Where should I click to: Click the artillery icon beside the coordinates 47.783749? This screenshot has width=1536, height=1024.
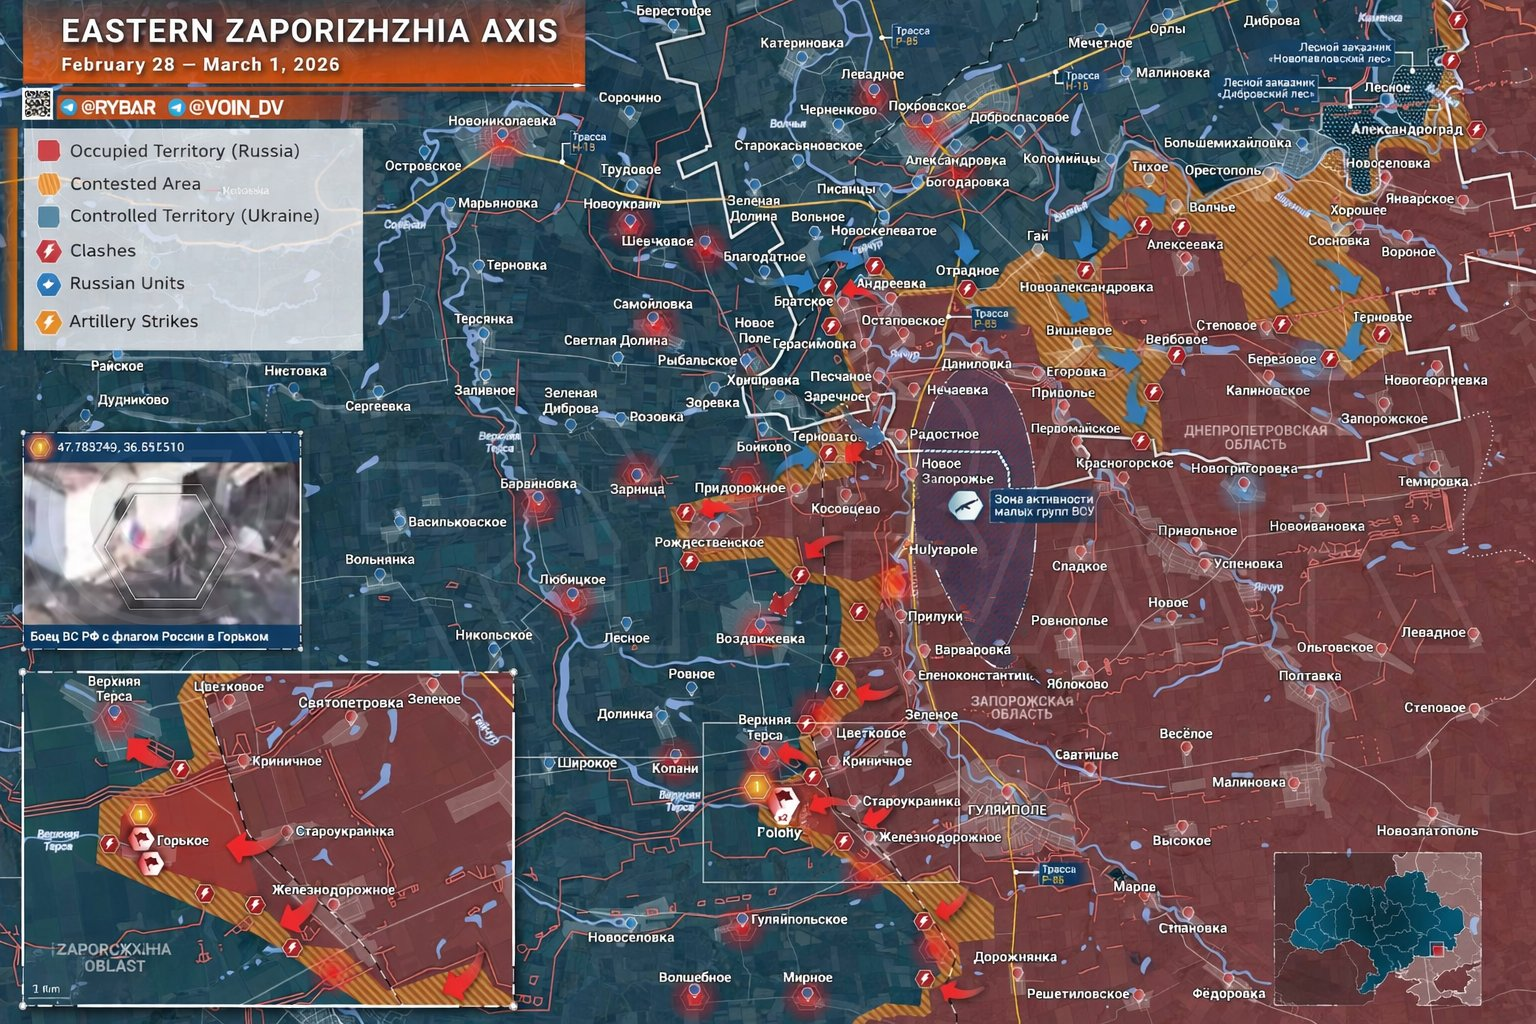(39, 447)
